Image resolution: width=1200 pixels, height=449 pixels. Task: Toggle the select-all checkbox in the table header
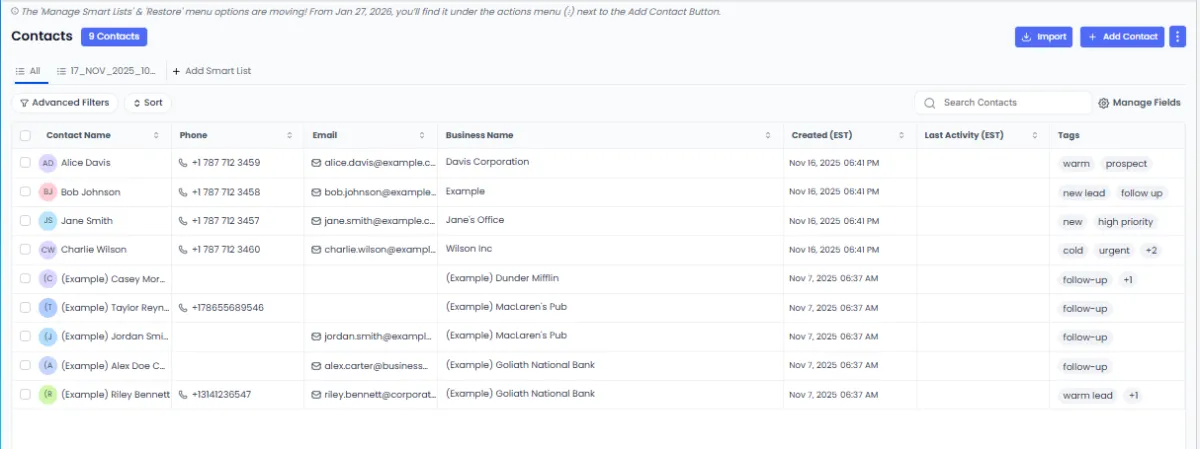pos(25,135)
